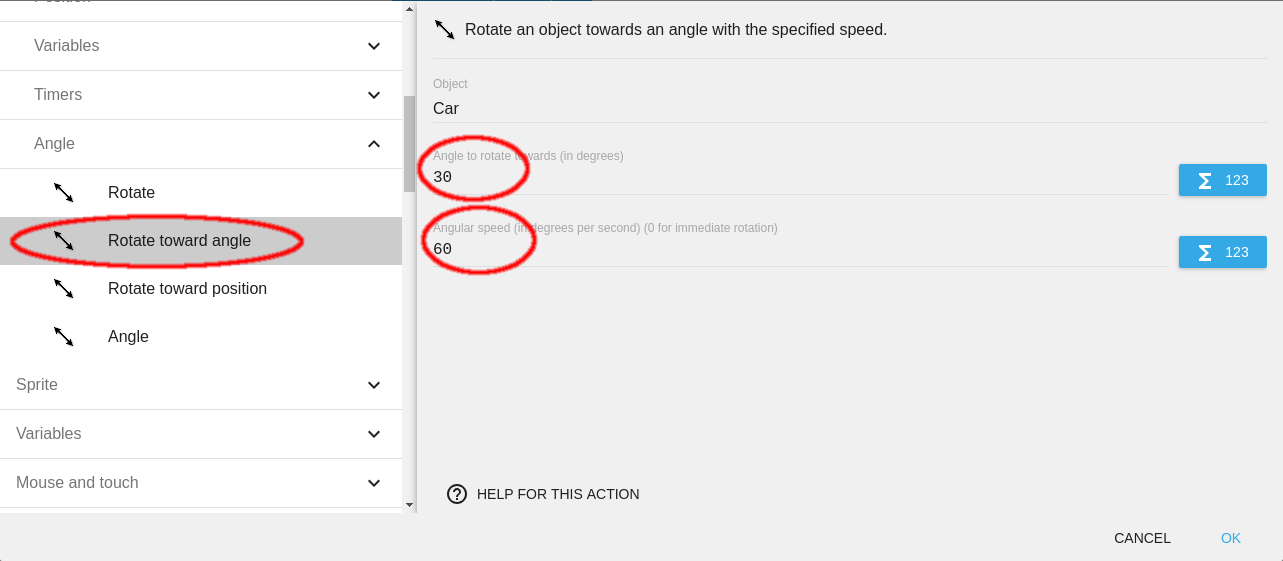Image resolution: width=1283 pixels, height=561 pixels.
Task: Expand the Sprite category
Action: (x=373, y=385)
